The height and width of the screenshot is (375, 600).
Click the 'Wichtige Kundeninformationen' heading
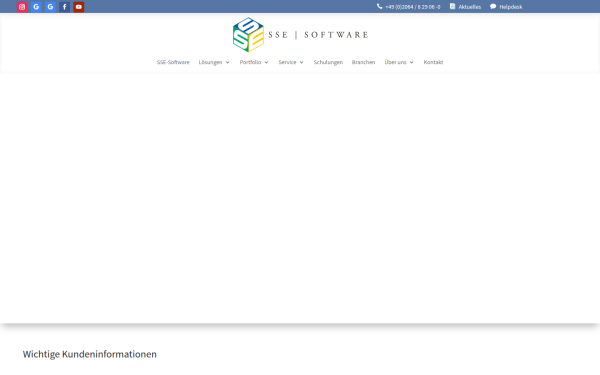[90, 354]
